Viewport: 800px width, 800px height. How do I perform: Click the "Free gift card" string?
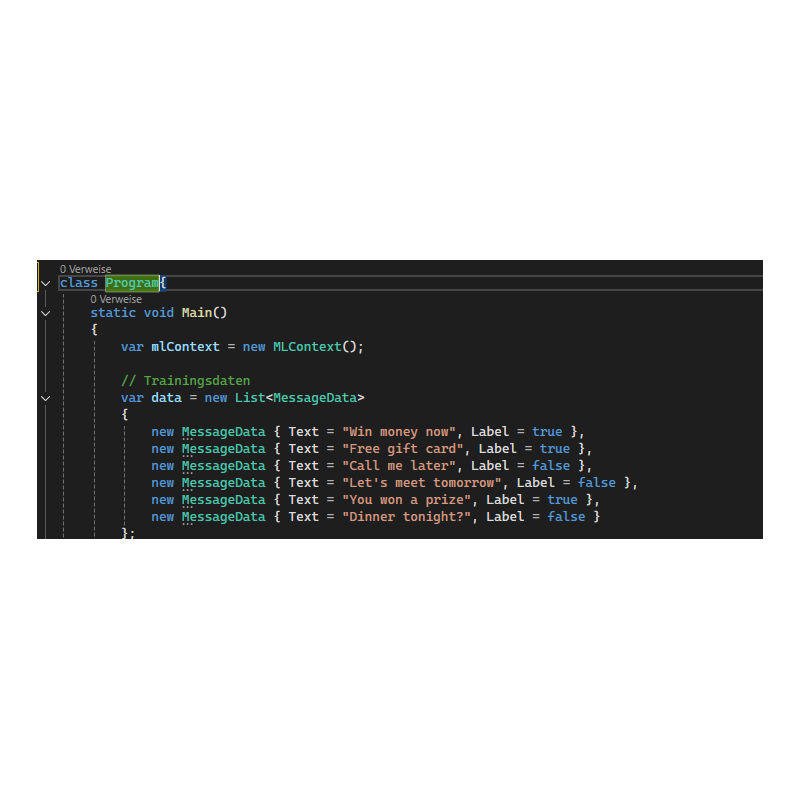pyautogui.click(x=403, y=449)
